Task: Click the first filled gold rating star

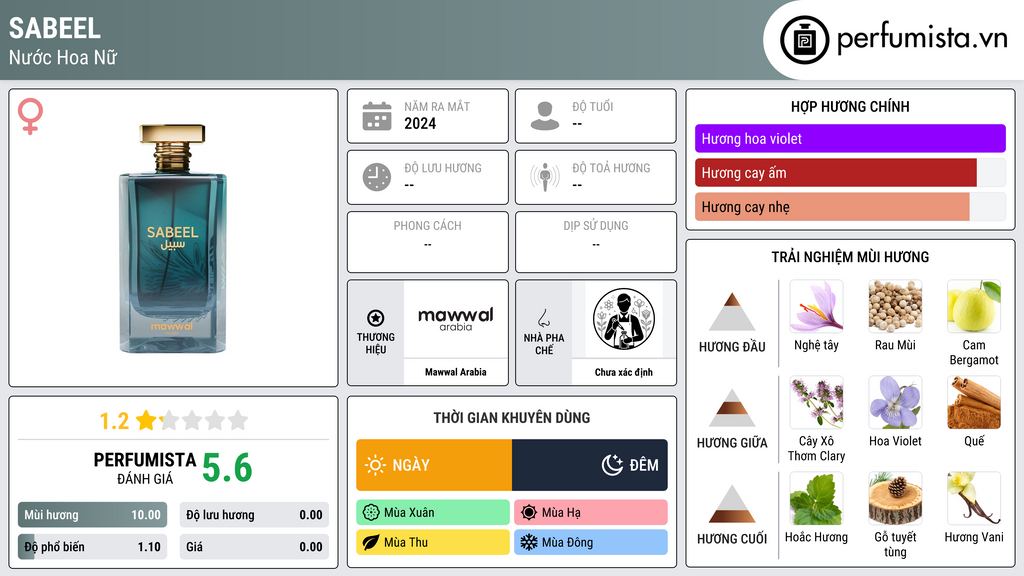Action: click(146, 420)
